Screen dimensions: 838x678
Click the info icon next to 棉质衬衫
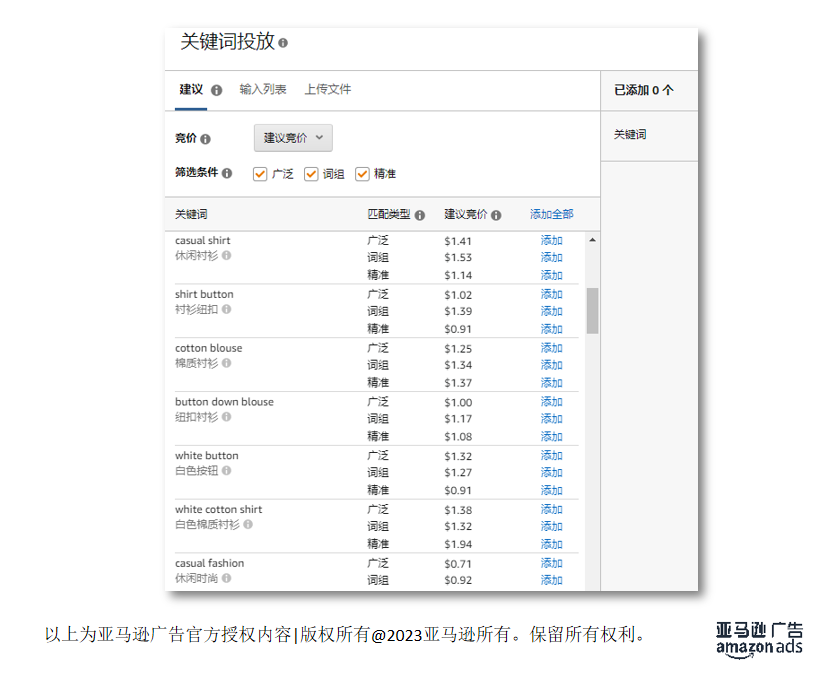(x=229, y=364)
